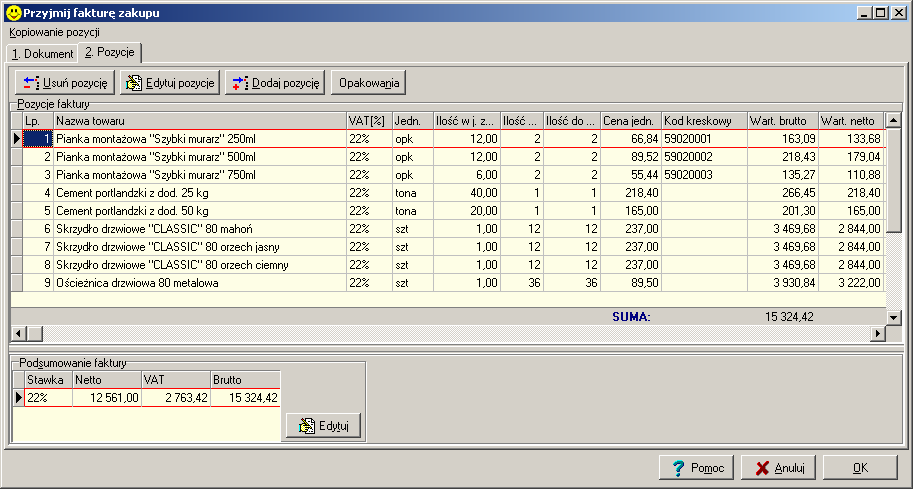The height and width of the screenshot is (489, 913).
Task: Switch to the 1. Dokument tab
Action: (42, 54)
